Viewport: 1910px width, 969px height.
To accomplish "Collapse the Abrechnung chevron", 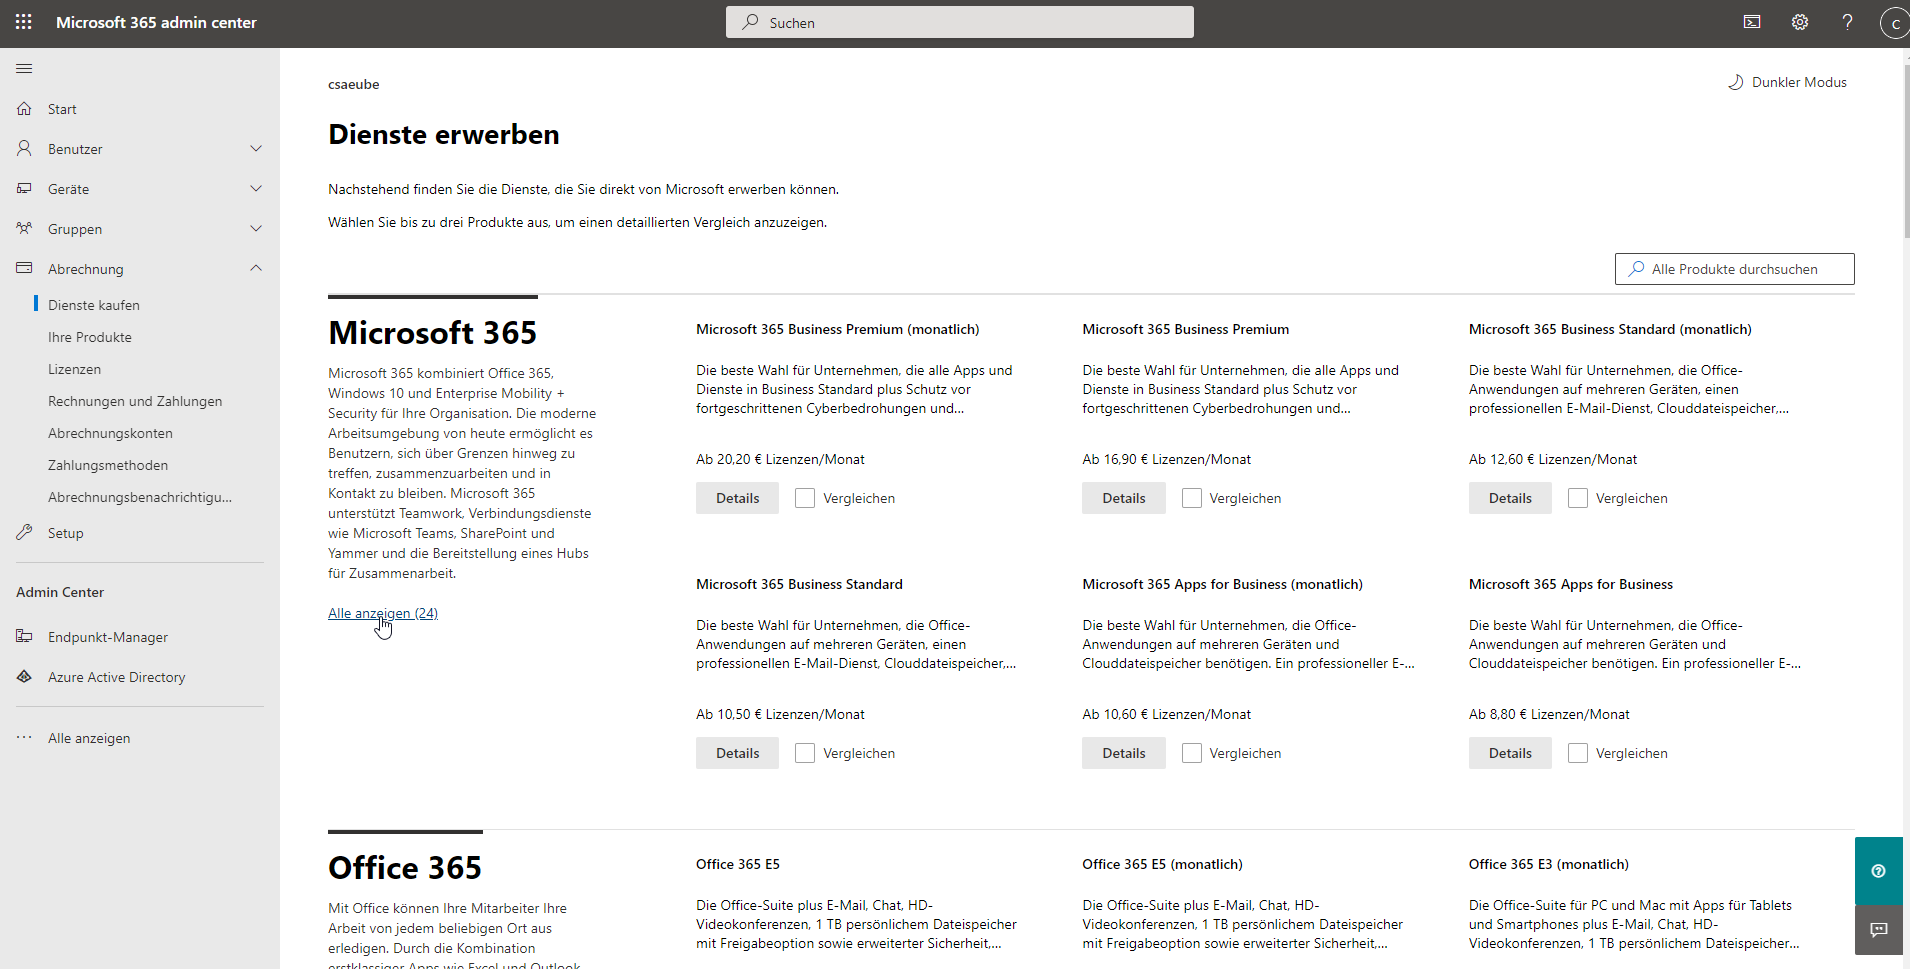I will [x=256, y=268].
